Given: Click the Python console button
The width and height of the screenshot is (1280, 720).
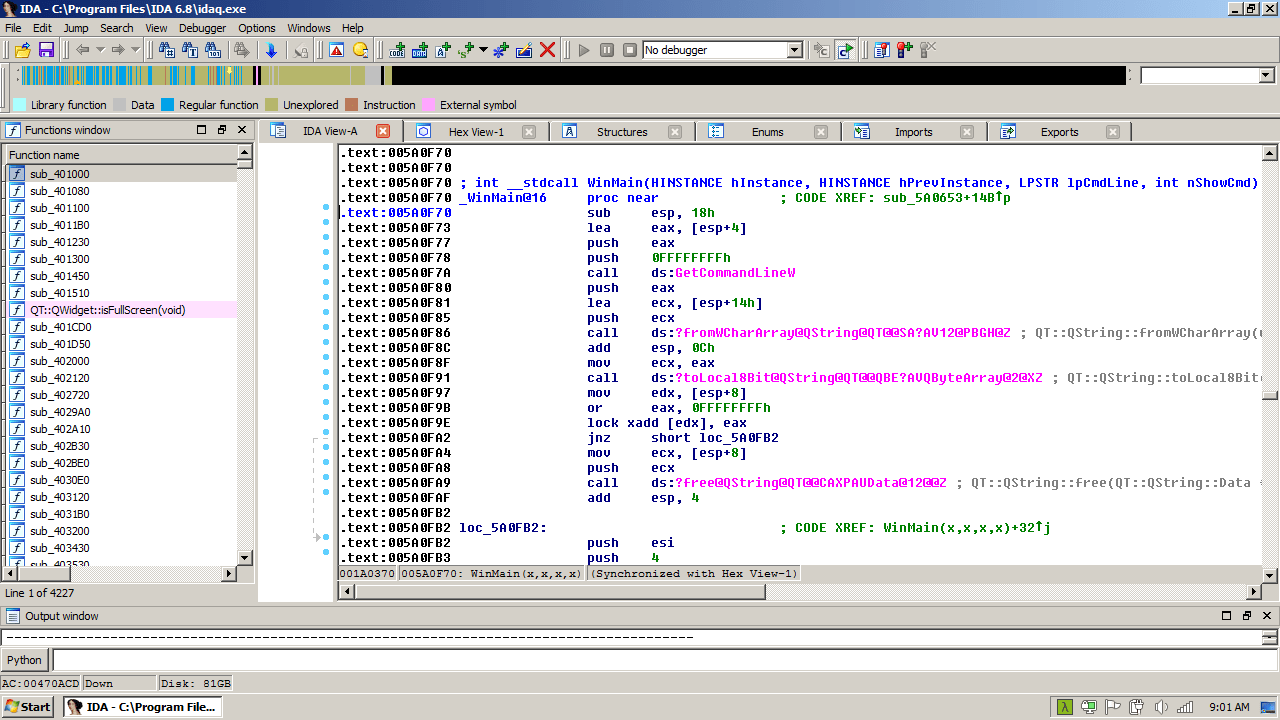Looking at the screenshot, I should click(25, 660).
